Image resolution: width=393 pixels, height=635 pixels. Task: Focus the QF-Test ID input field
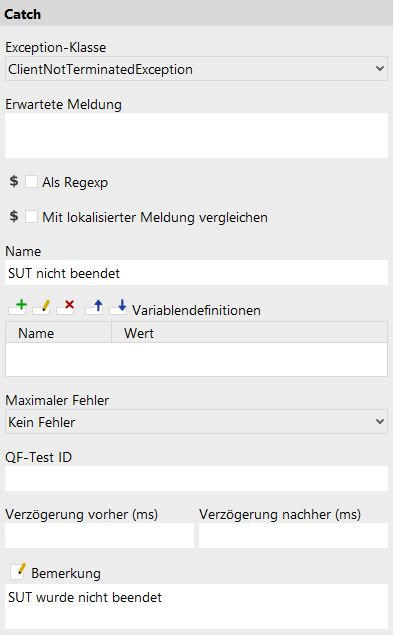coord(196,479)
